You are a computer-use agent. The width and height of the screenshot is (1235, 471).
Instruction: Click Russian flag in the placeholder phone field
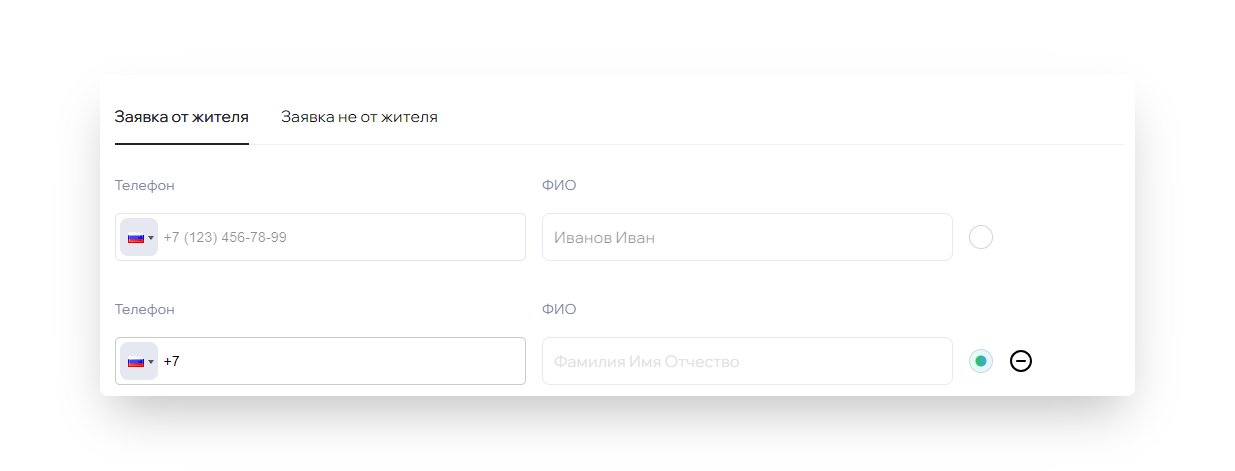pos(135,238)
